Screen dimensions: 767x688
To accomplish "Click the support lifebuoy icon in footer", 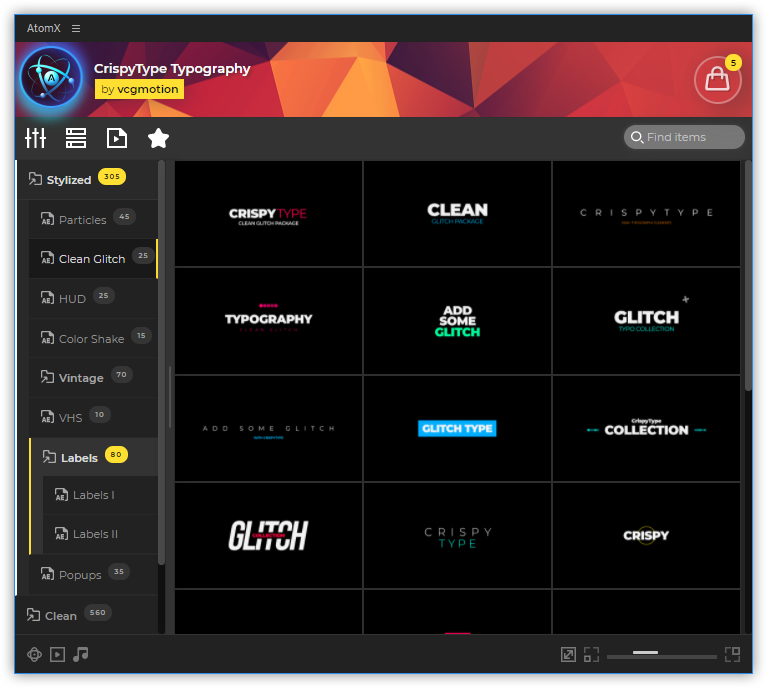I will (34, 654).
